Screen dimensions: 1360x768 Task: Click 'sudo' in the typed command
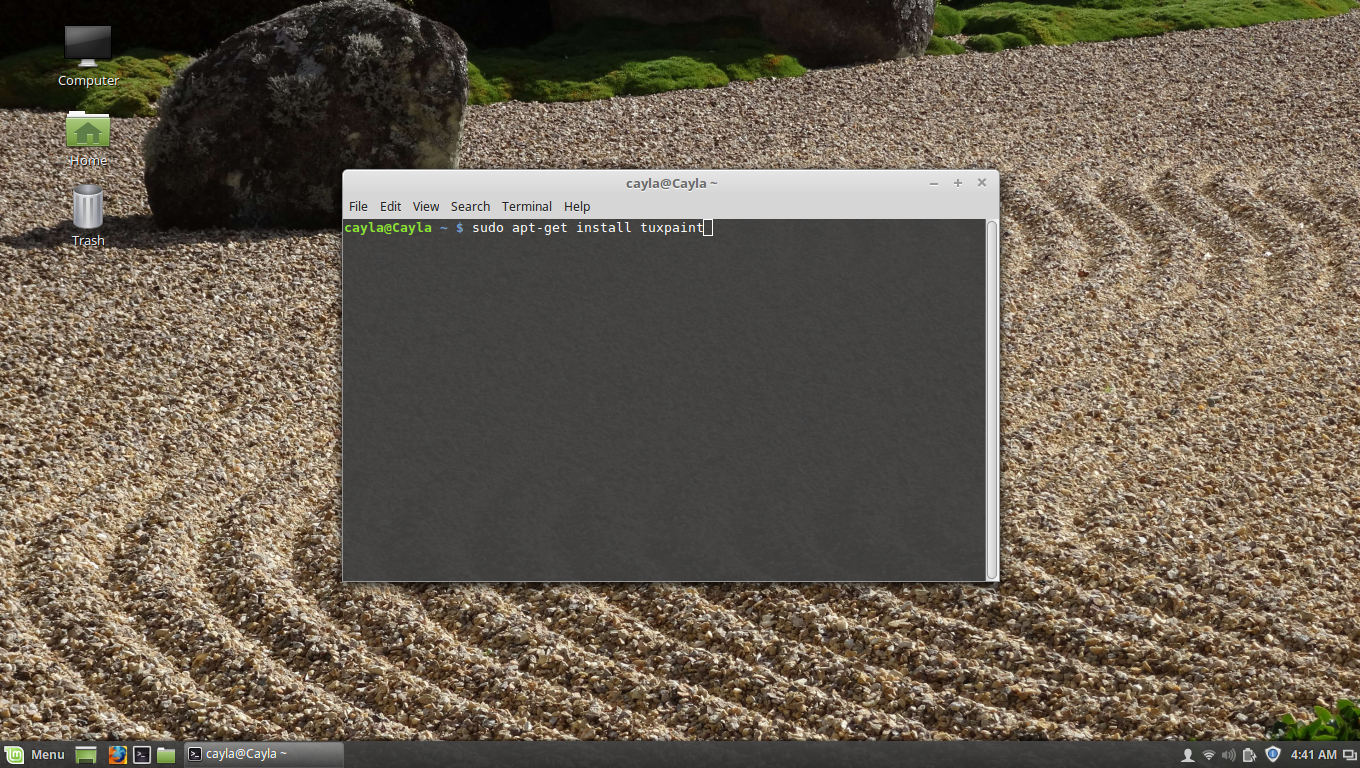coord(488,228)
